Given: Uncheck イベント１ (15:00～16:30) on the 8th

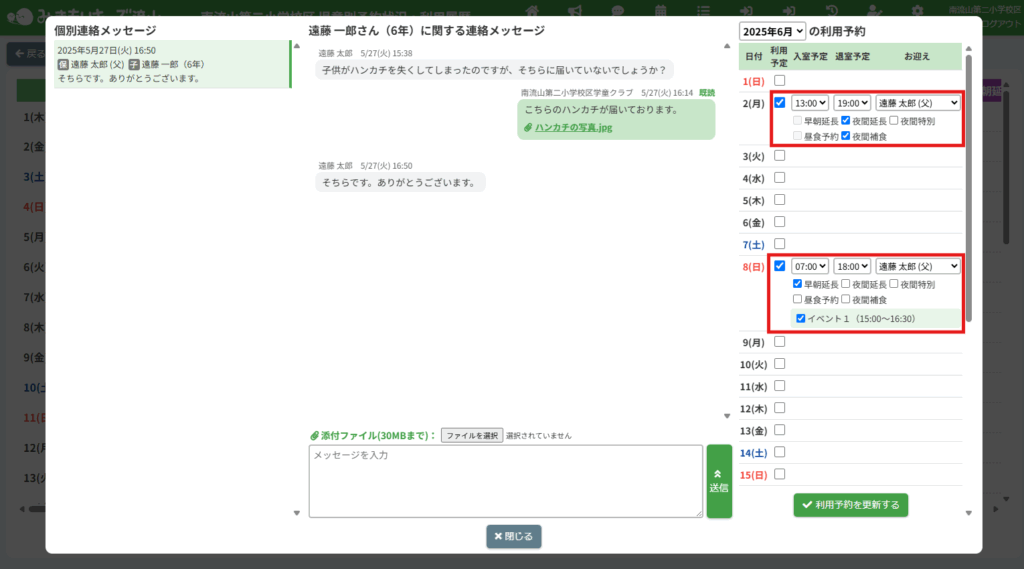Looking at the screenshot, I should pyautogui.click(x=800, y=319).
